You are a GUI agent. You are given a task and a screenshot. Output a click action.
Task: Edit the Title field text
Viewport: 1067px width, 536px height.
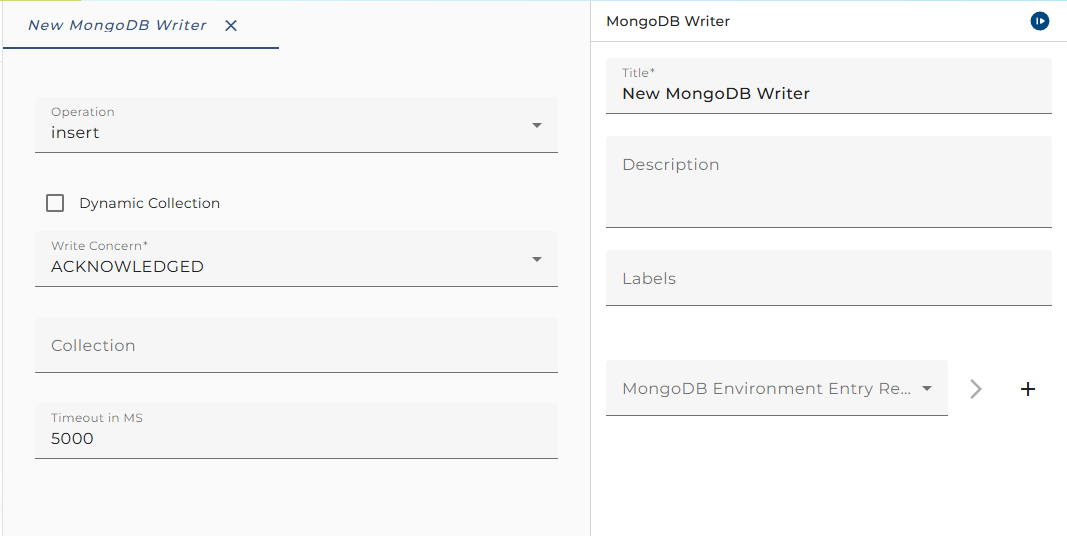(828, 86)
